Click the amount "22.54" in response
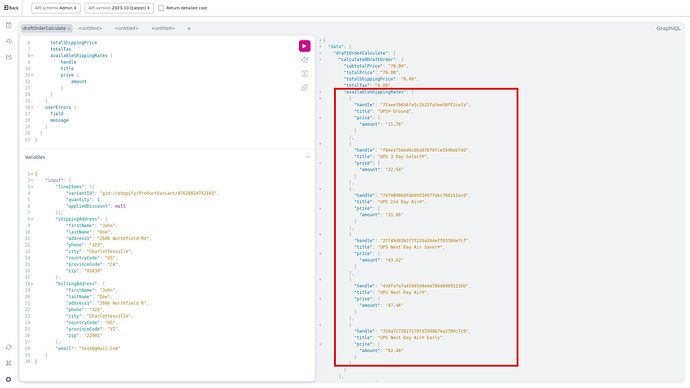This screenshot has height=388, width=690. 394,170
